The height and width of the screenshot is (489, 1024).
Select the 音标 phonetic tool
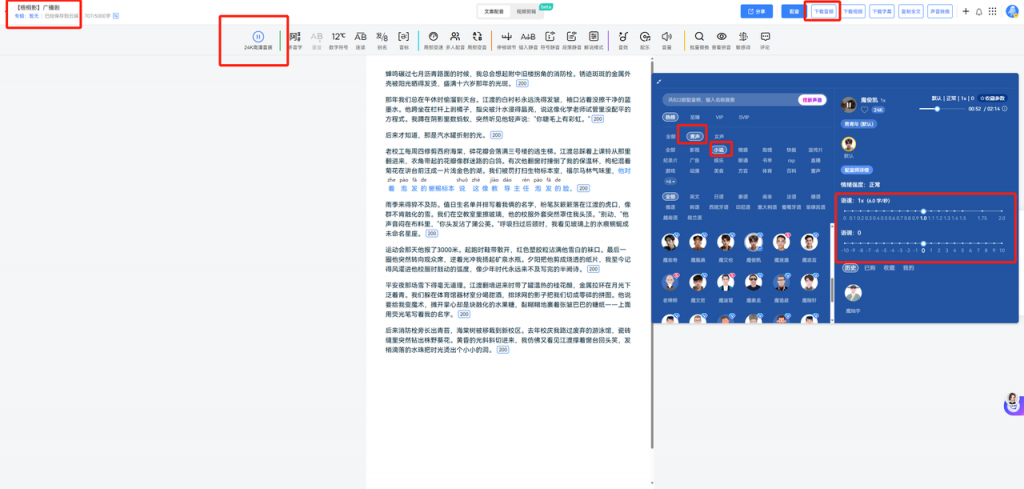click(404, 40)
